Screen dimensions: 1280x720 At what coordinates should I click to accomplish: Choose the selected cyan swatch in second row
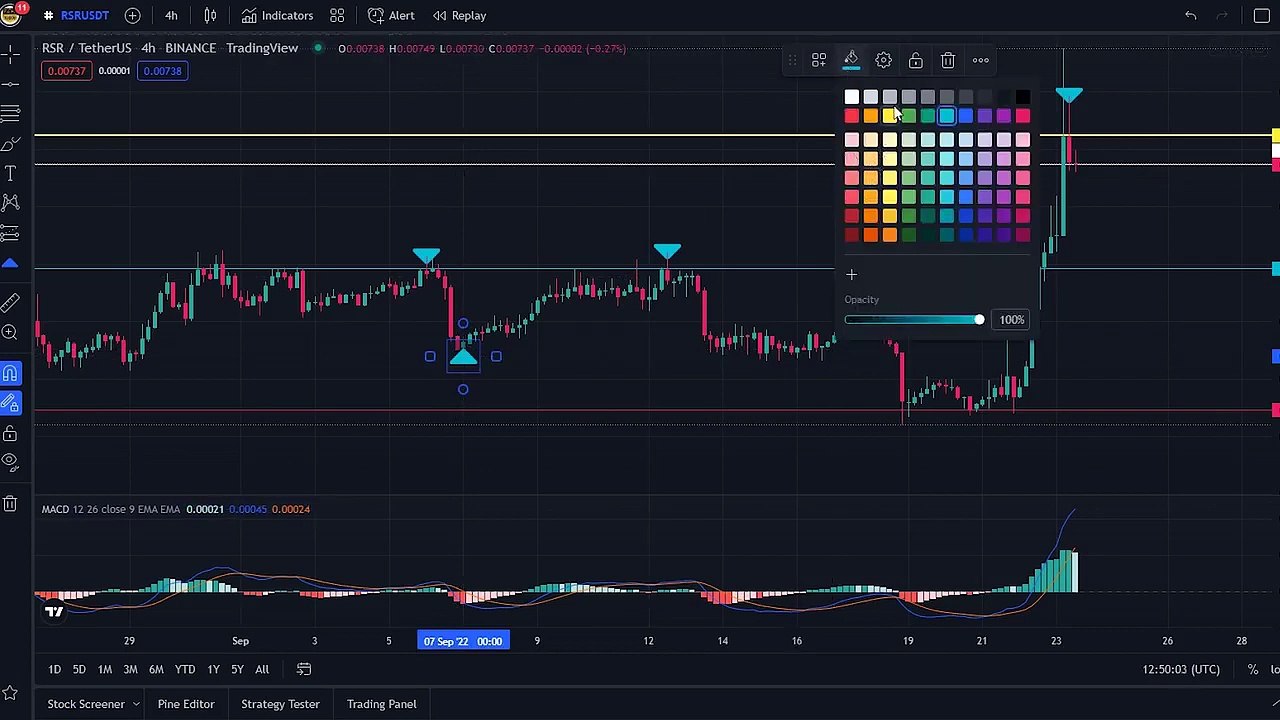point(946,116)
